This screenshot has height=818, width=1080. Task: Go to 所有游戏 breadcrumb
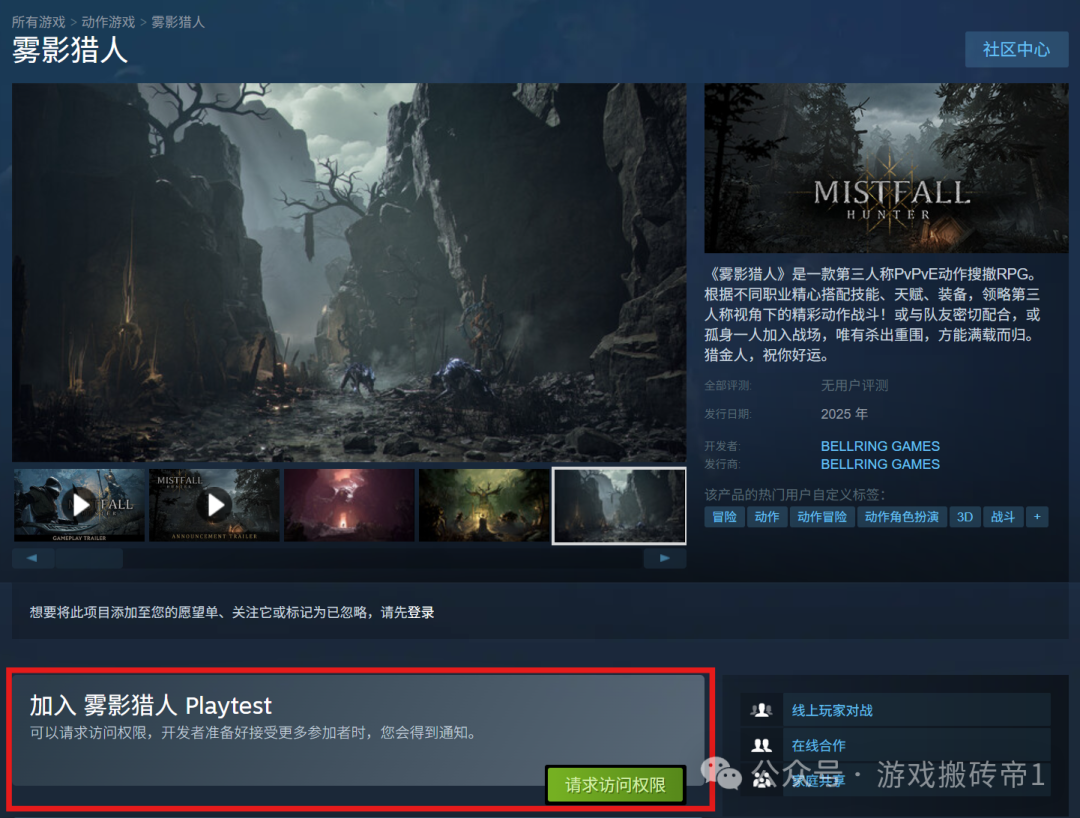tap(38, 22)
